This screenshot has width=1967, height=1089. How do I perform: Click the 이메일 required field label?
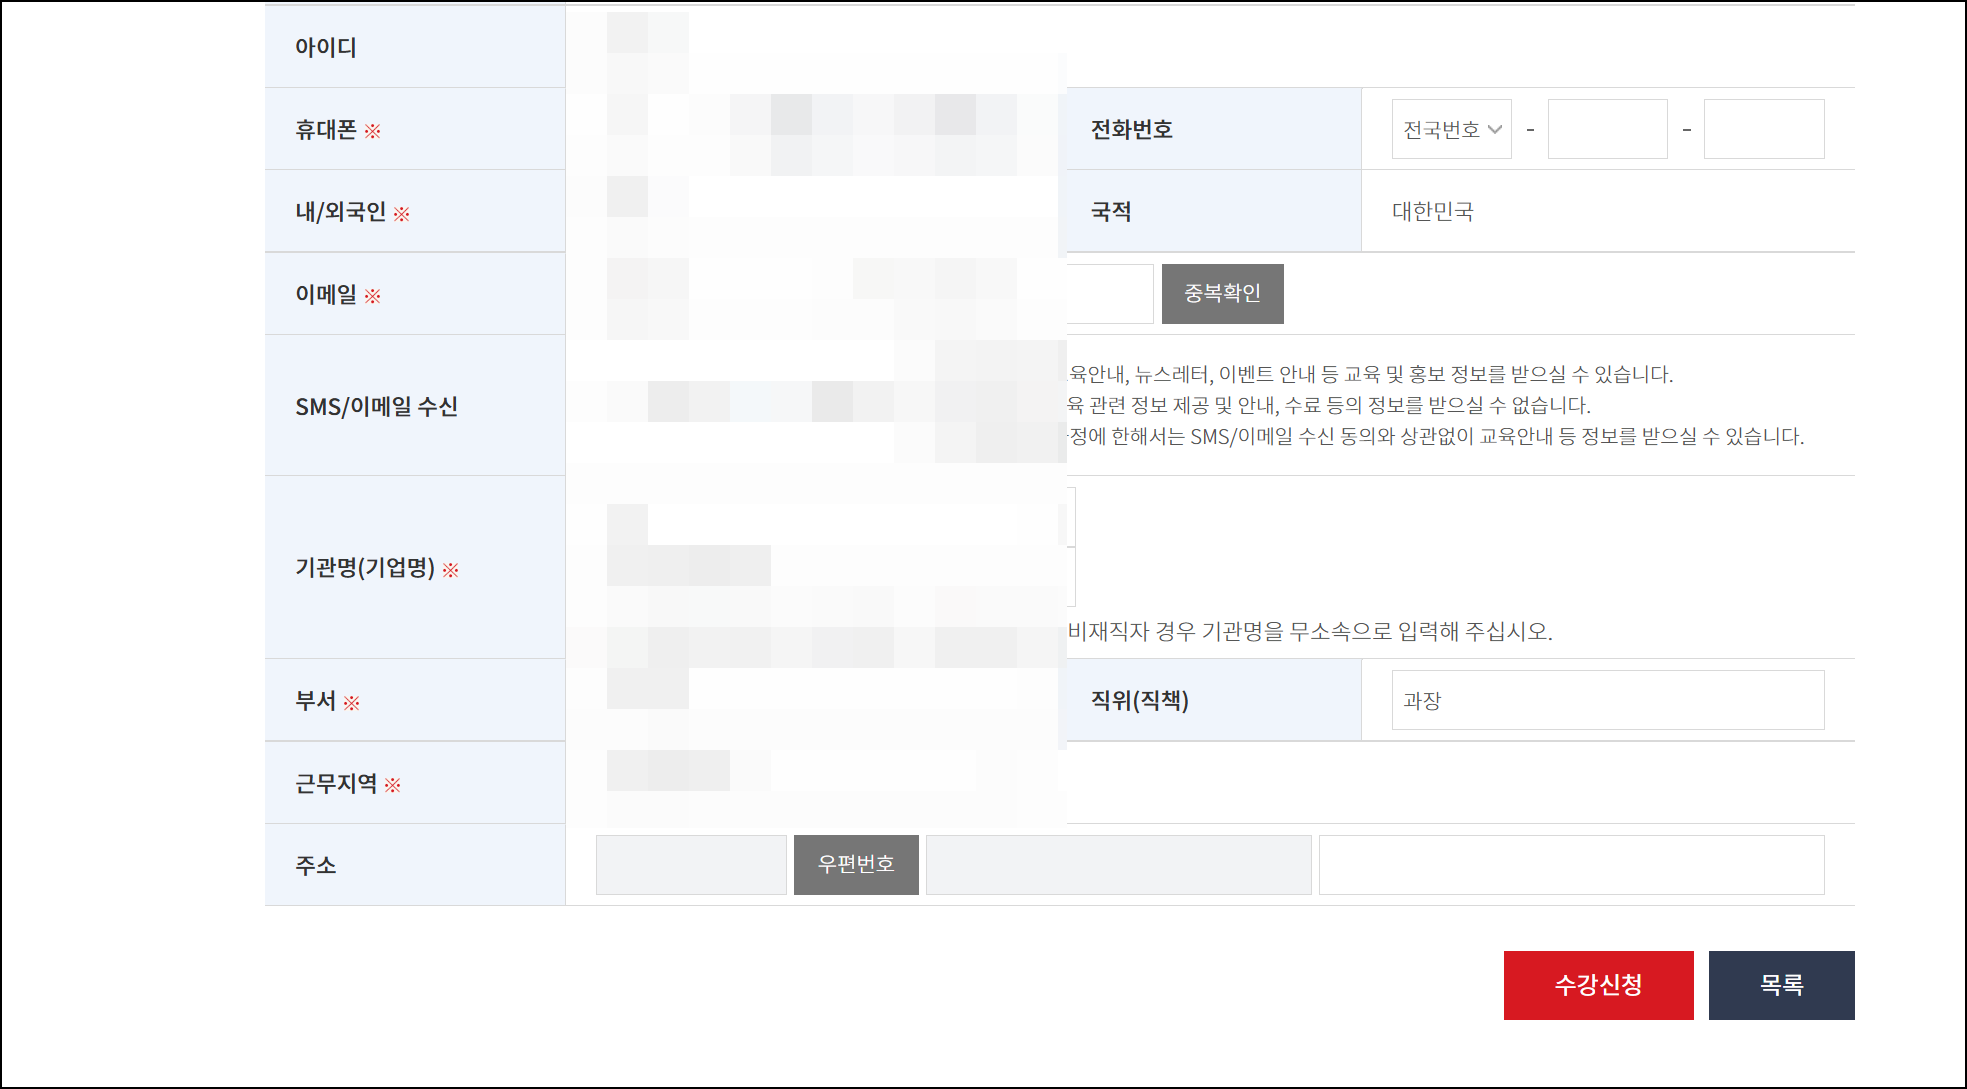(326, 294)
